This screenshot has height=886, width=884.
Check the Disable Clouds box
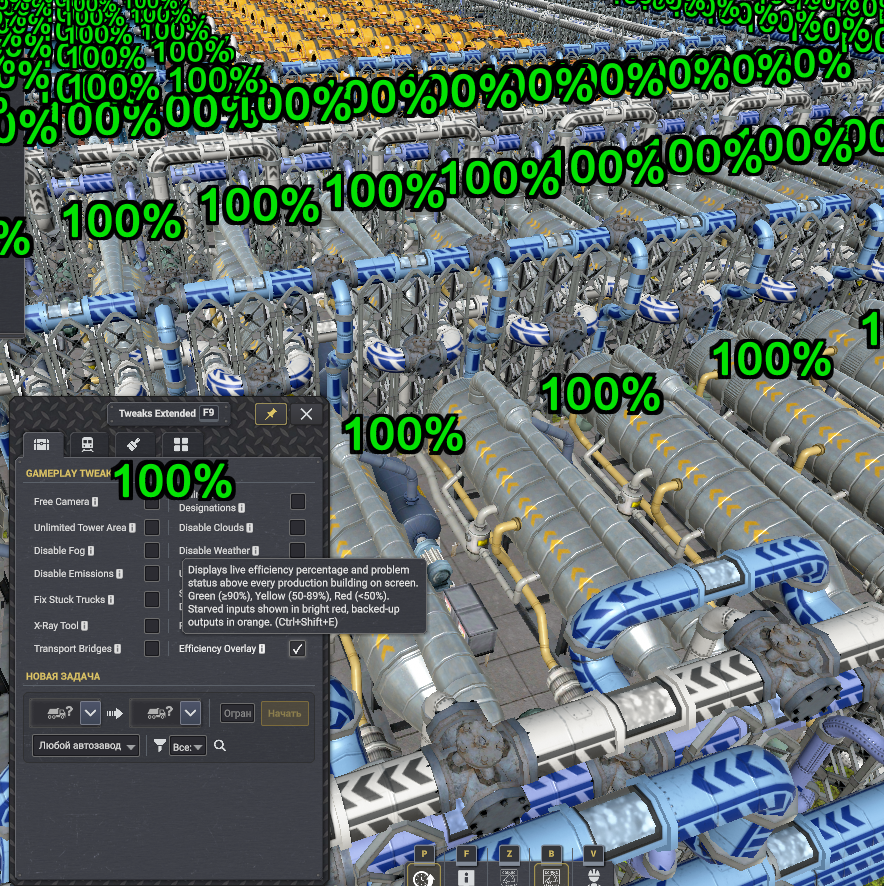pyautogui.click(x=298, y=527)
